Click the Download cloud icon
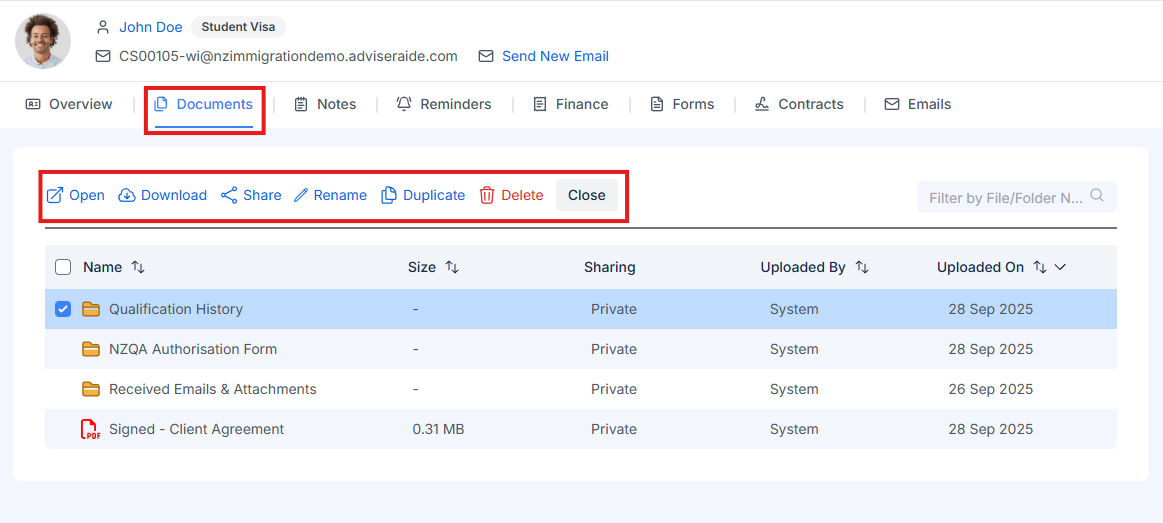This screenshot has width=1163, height=523. tap(127, 195)
